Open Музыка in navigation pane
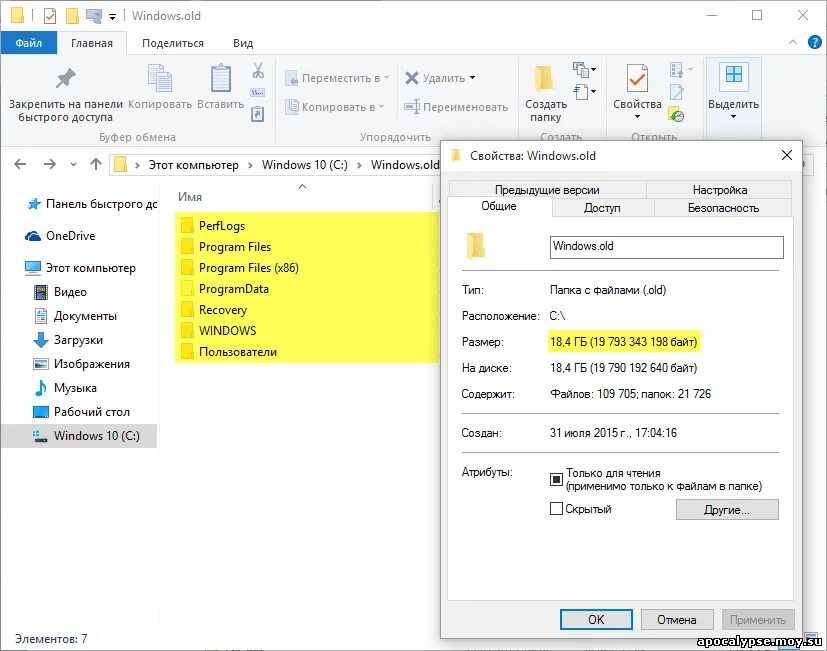 pyautogui.click(x=65, y=388)
